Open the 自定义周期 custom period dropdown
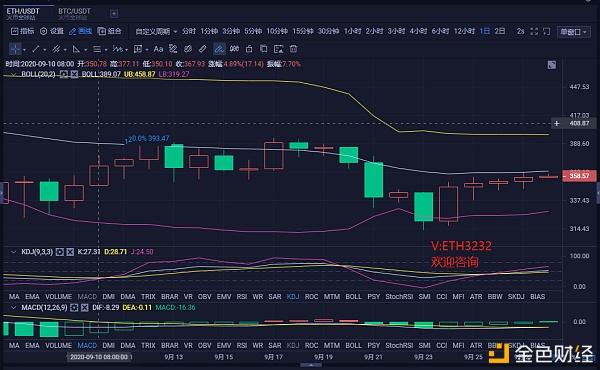 tap(156, 31)
